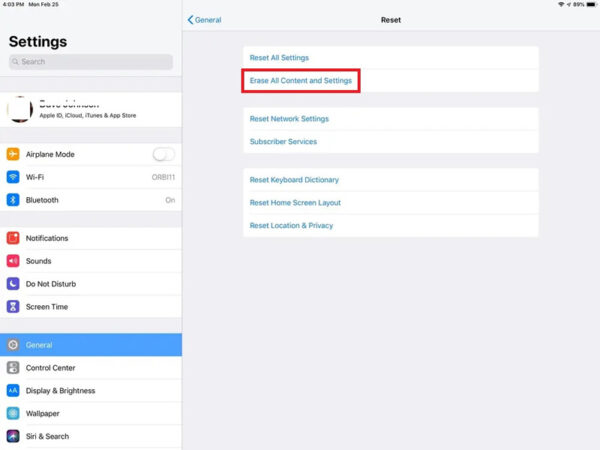Open the Notifications settings row
Image resolution: width=600 pixels, height=450 pixels.
point(91,238)
